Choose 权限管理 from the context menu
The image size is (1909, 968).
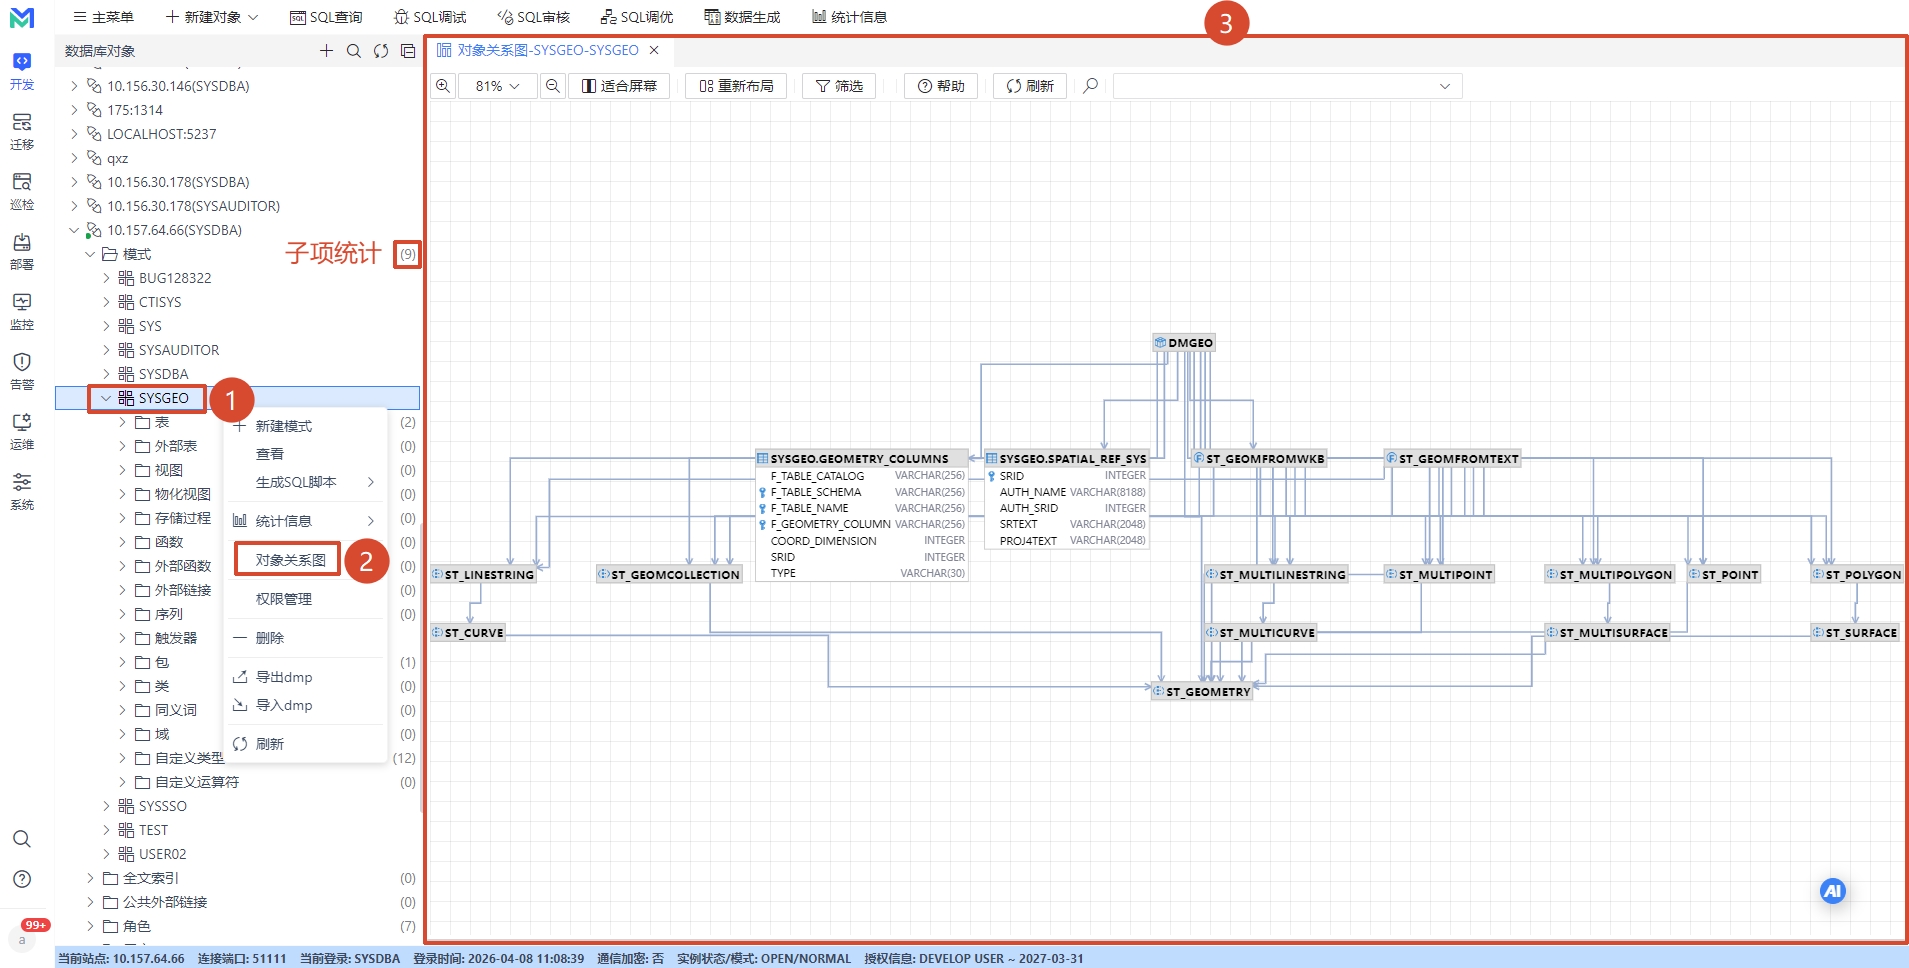[306, 599]
